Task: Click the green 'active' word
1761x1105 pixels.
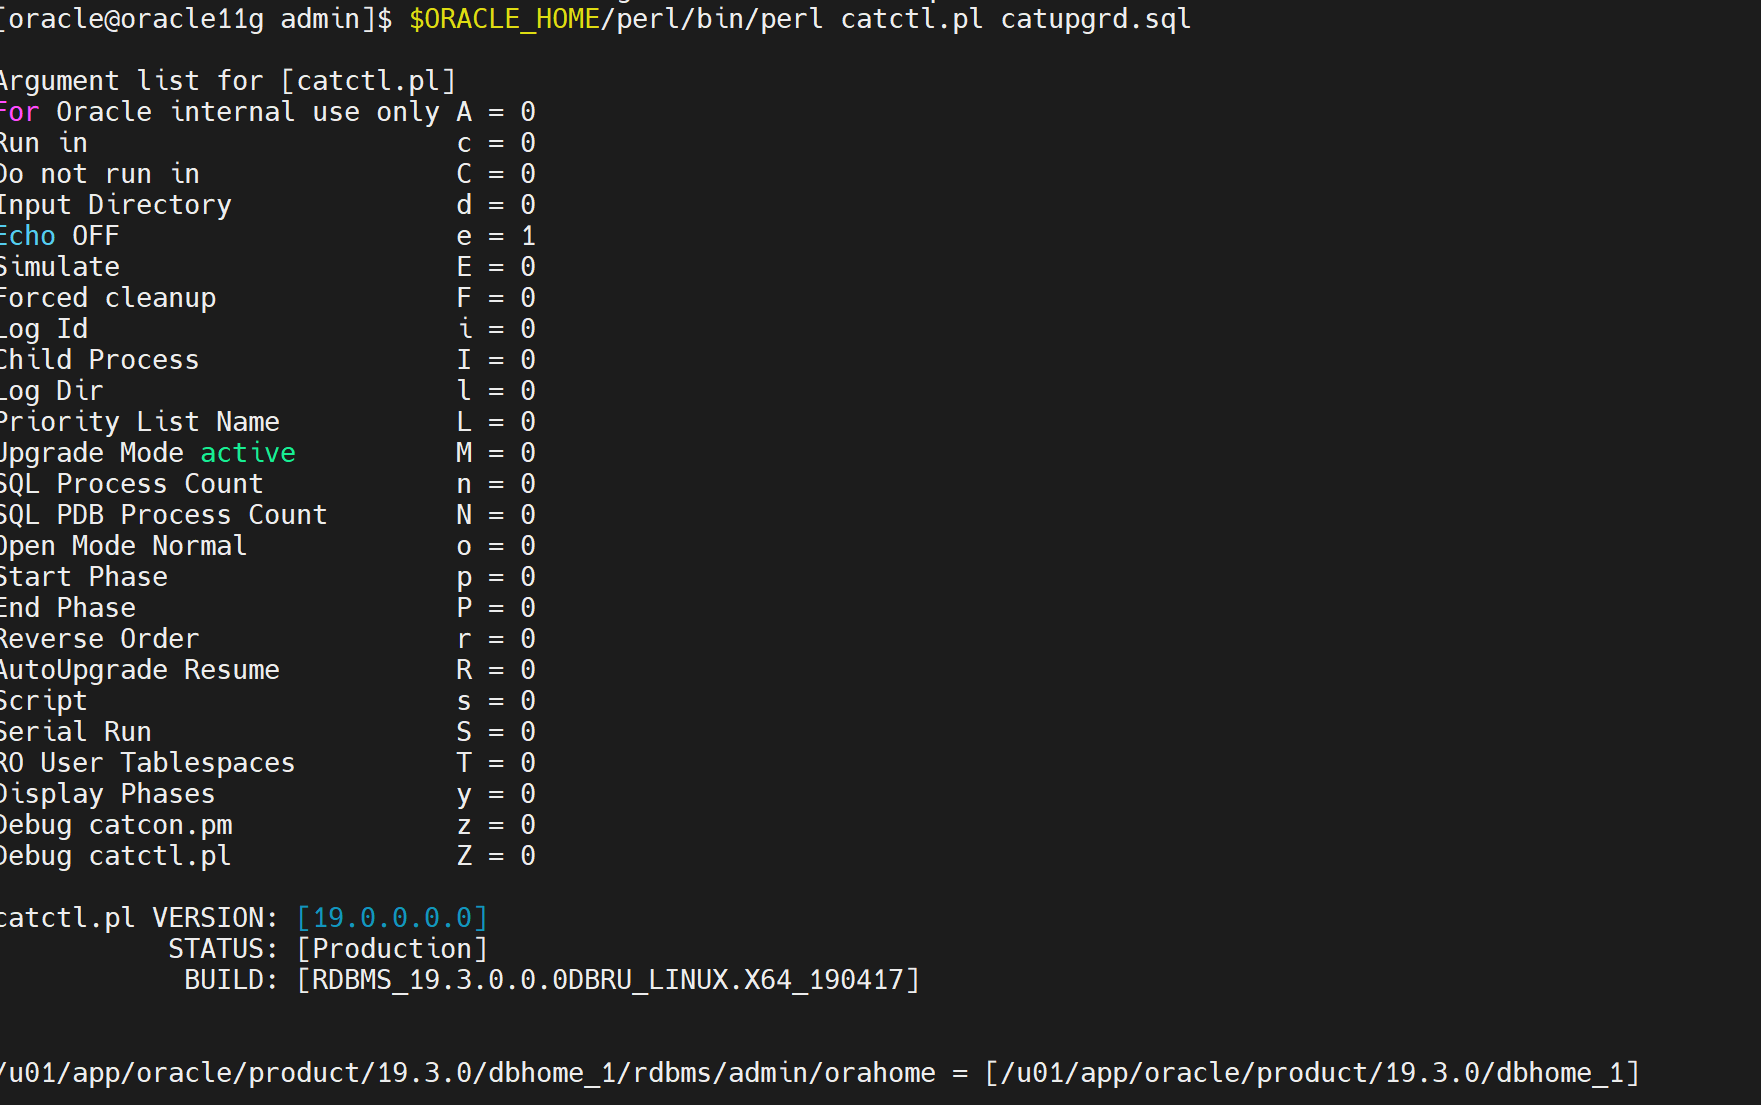Action: point(248,452)
